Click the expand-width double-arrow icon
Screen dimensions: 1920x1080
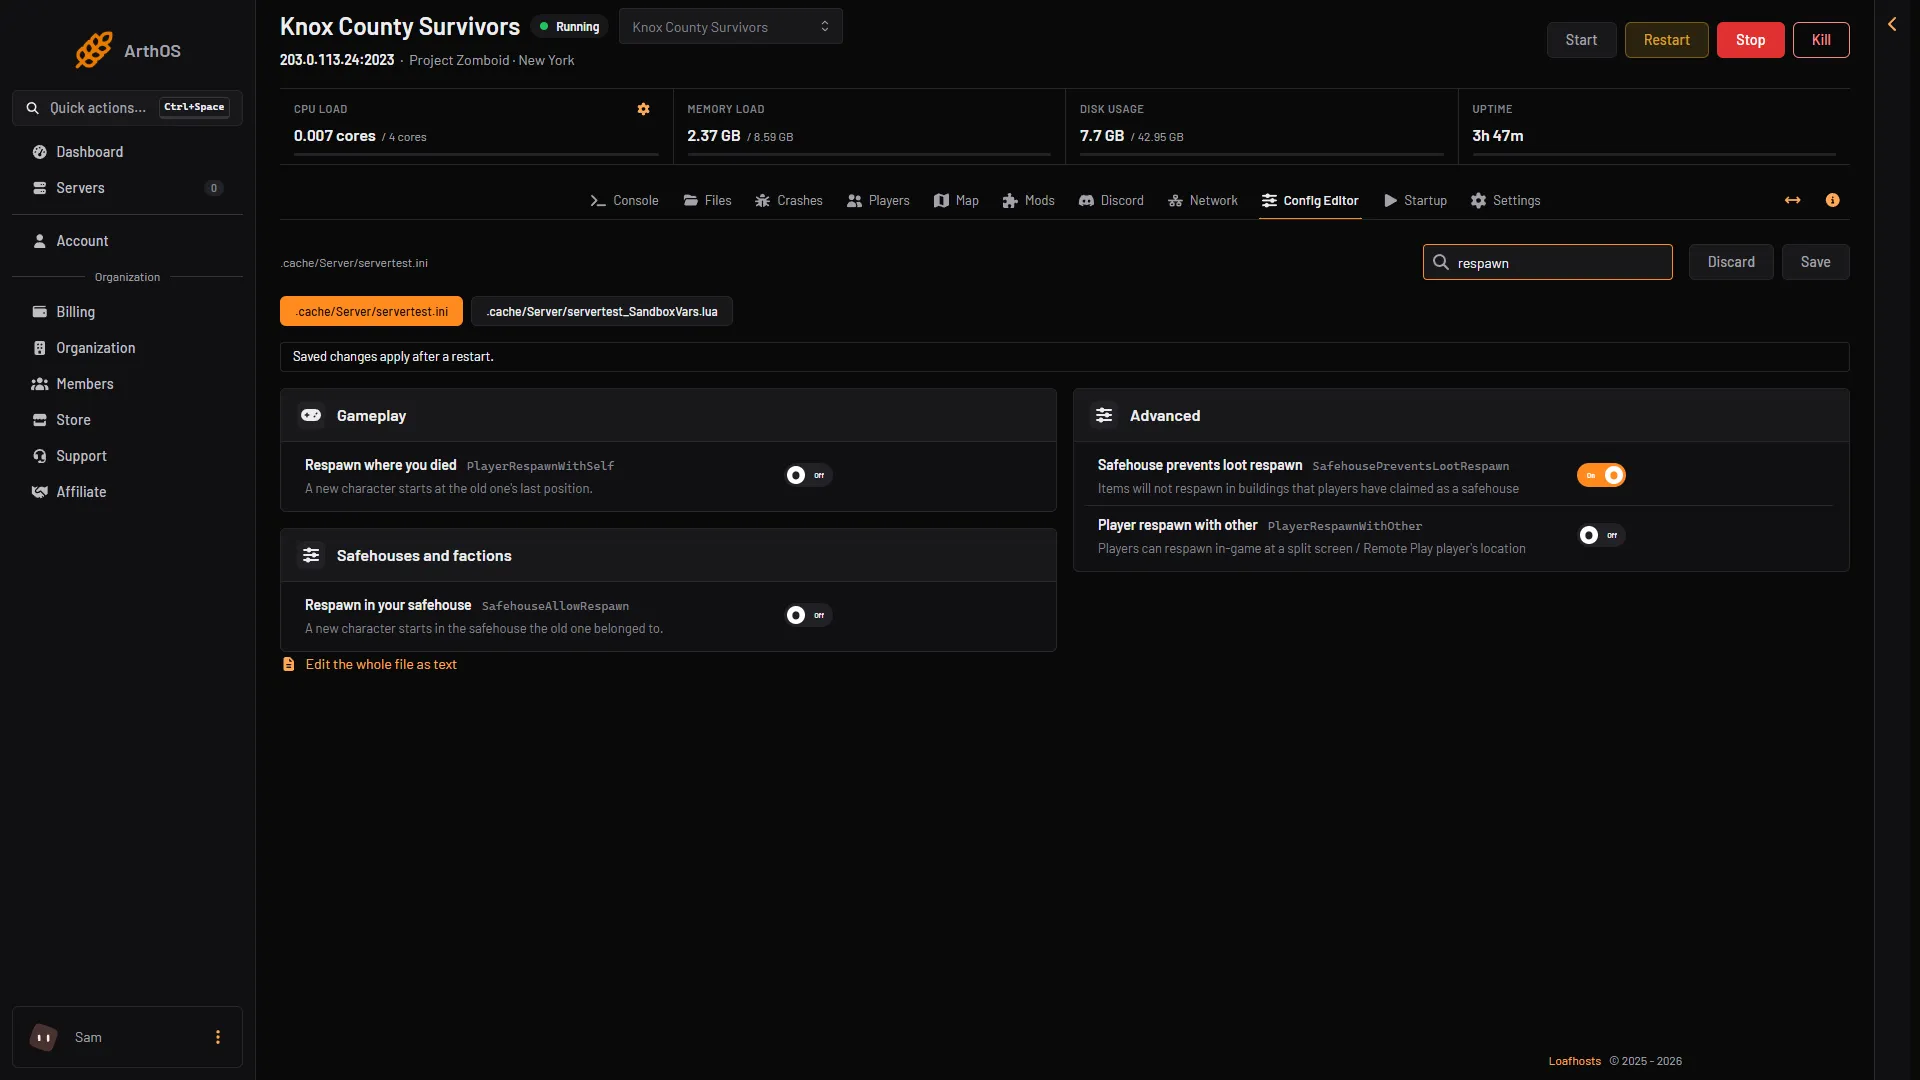[x=1792, y=200]
